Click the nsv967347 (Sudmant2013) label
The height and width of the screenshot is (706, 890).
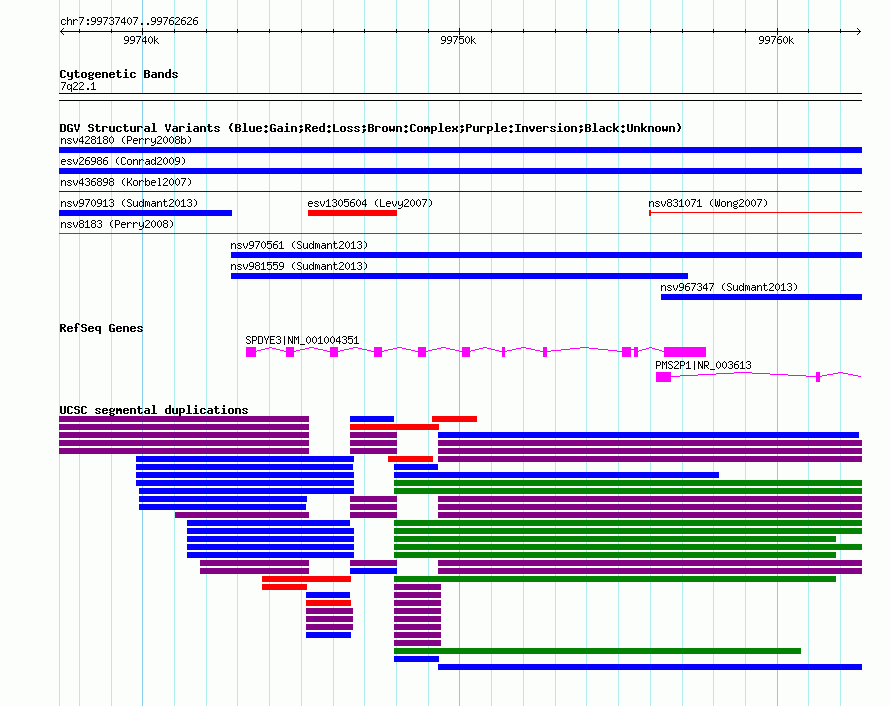(x=729, y=287)
